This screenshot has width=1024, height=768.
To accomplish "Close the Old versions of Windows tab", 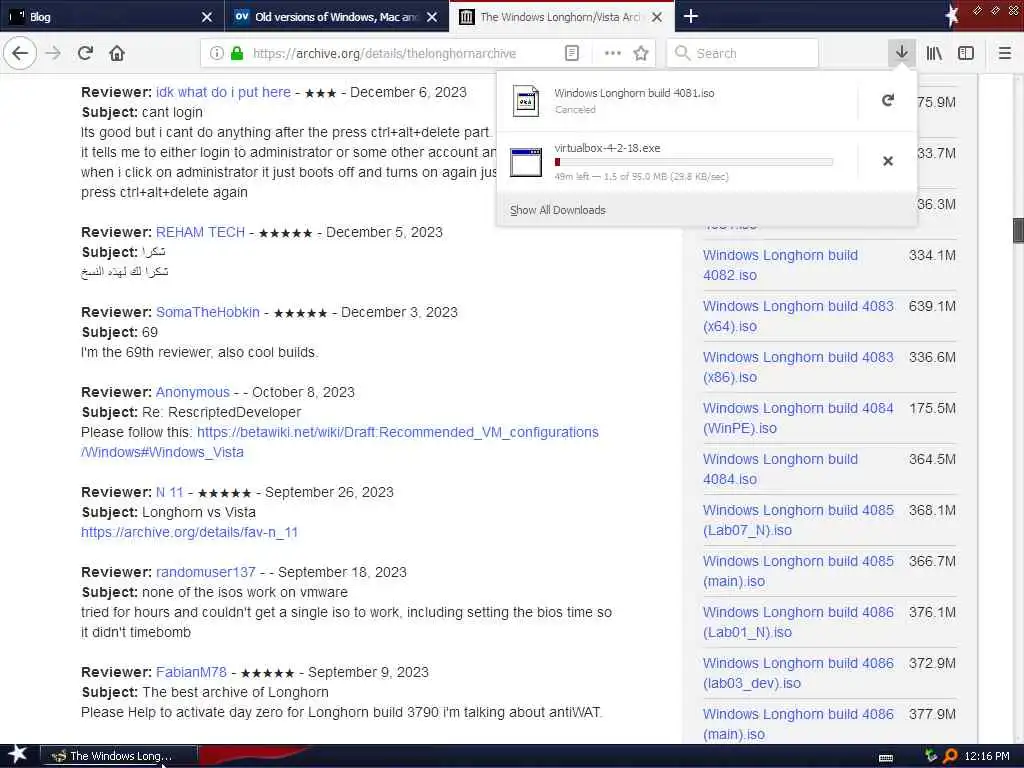I will 432,17.
